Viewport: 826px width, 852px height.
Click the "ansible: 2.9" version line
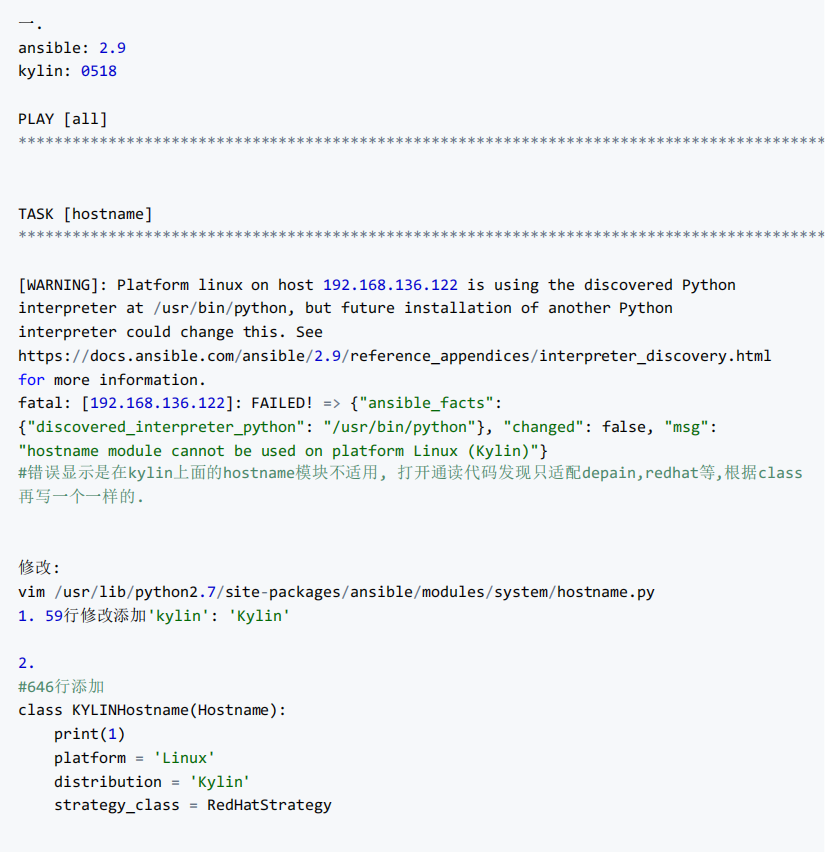coord(72,48)
